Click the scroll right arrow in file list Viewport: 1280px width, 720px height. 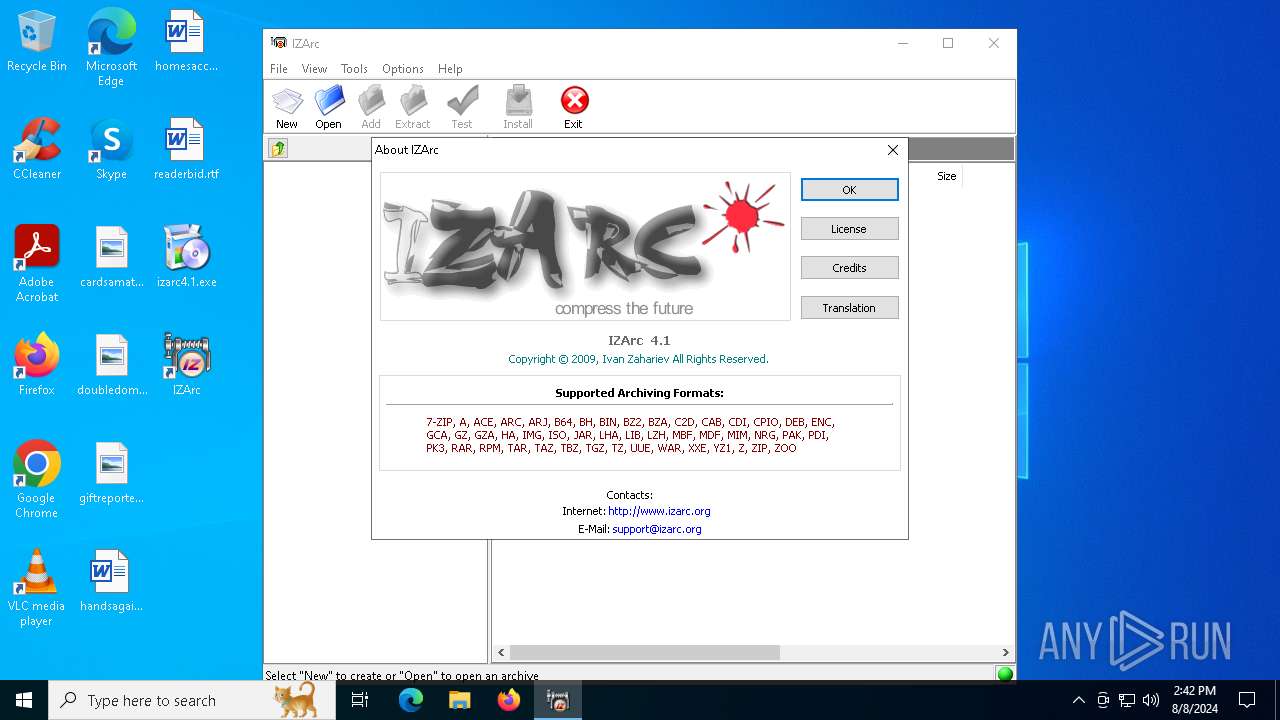point(1005,652)
